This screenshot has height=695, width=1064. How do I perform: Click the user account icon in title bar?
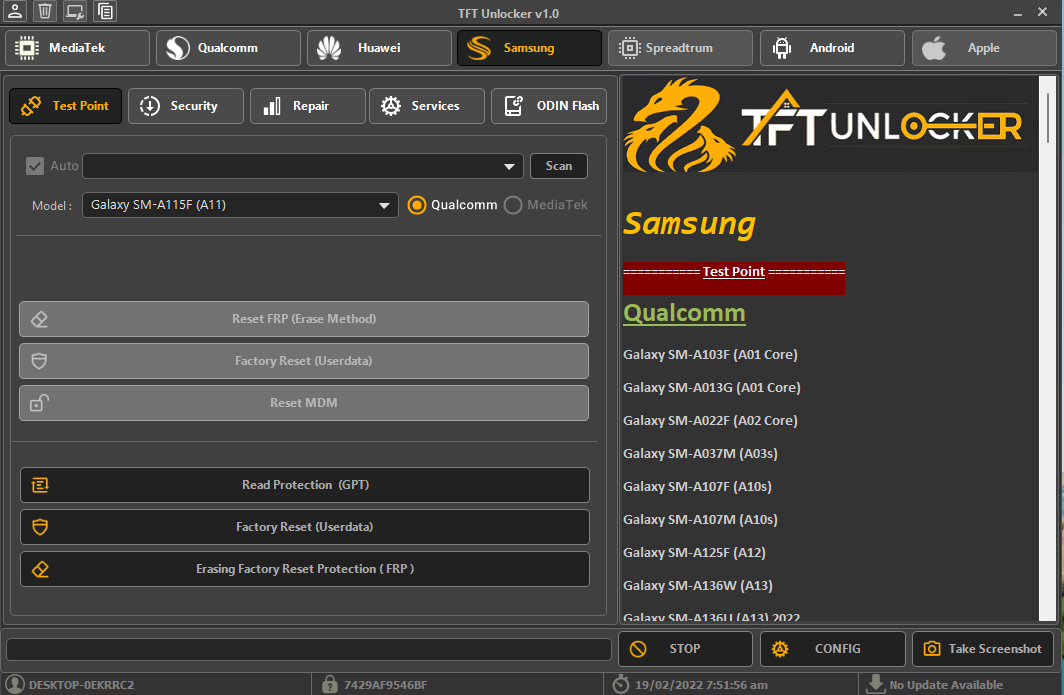tap(15, 12)
